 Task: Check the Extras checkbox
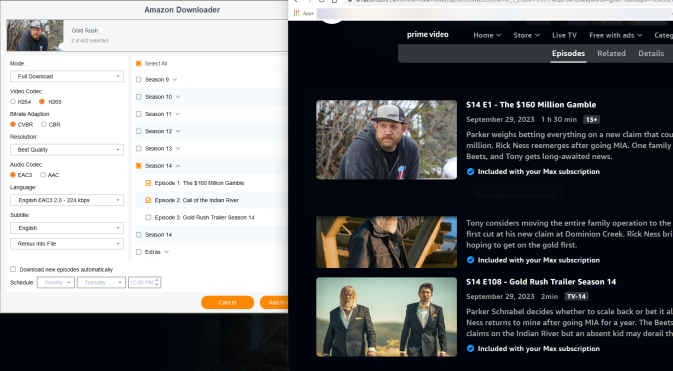139,252
